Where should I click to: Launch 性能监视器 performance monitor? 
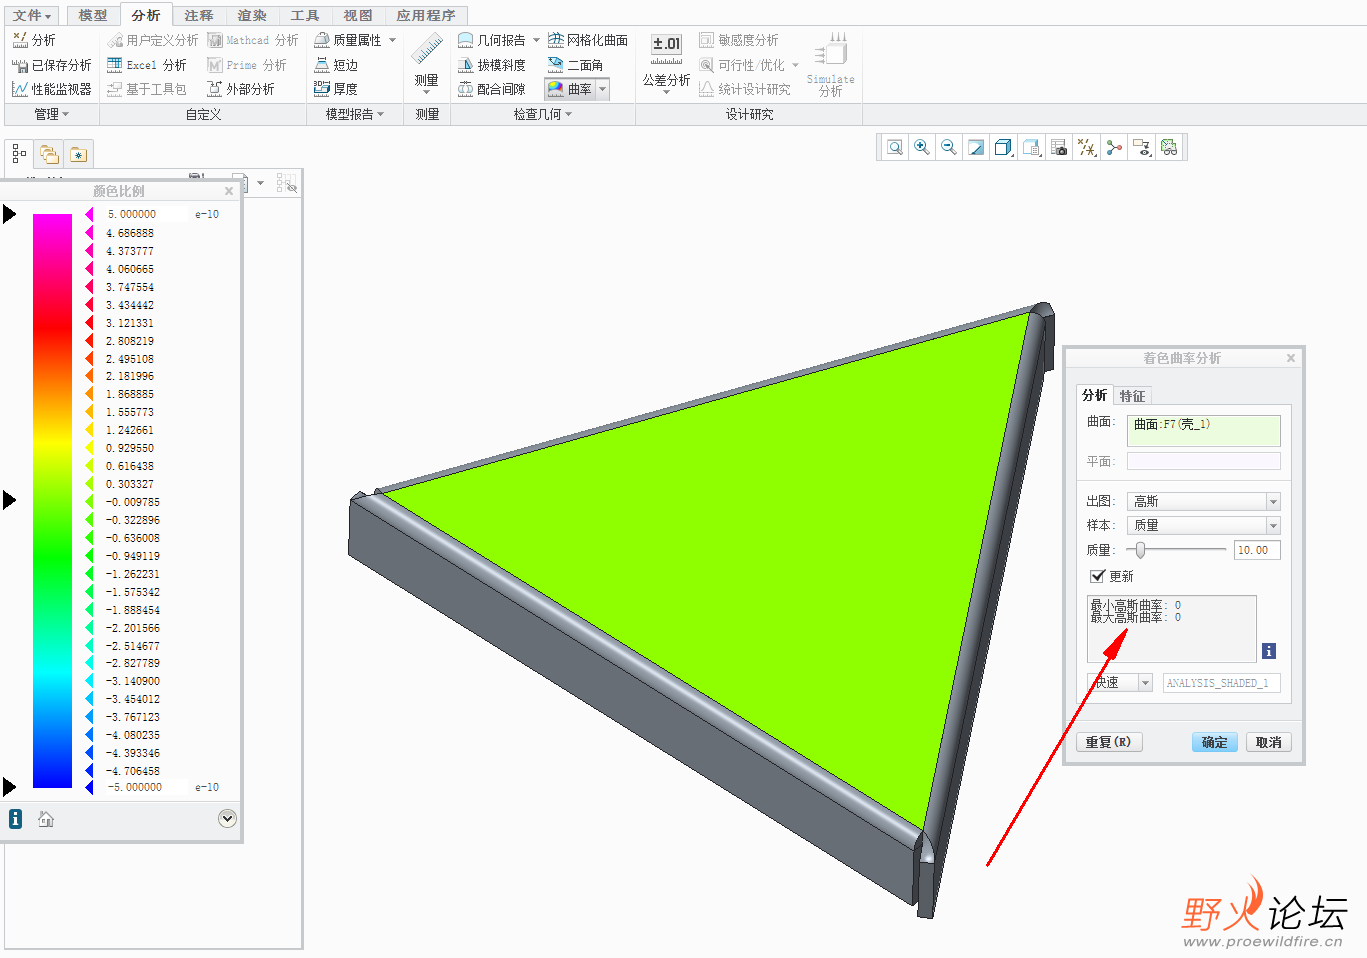51,89
